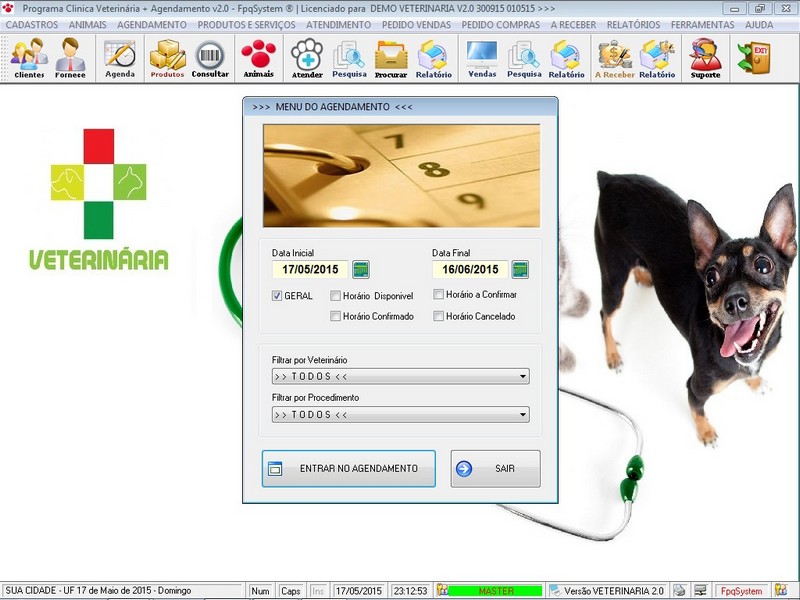Uncheck the GERAL checkbox

tap(277, 296)
